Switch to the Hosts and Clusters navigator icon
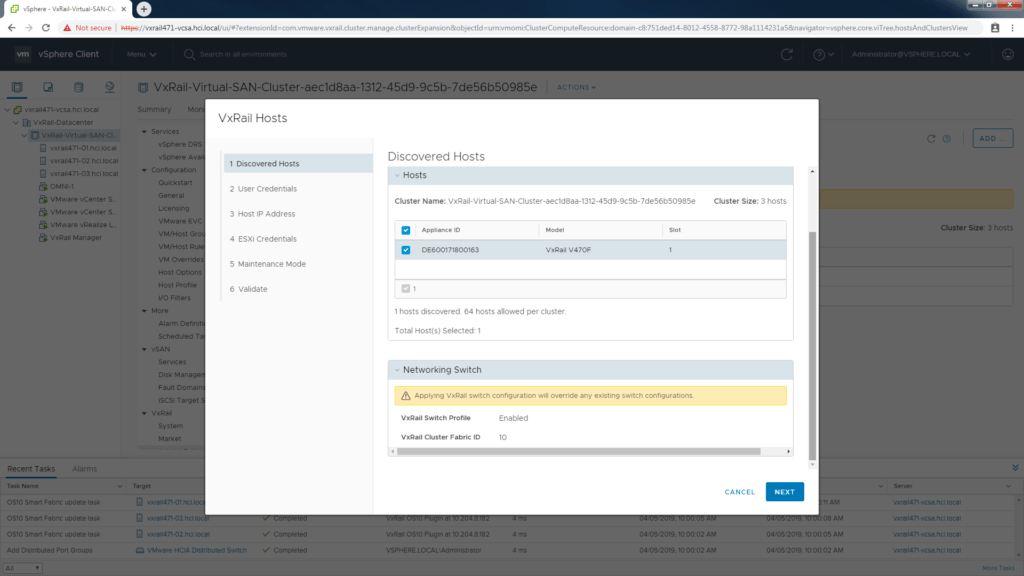Viewport: 1024px width, 576px height. [x=17, y=87]
